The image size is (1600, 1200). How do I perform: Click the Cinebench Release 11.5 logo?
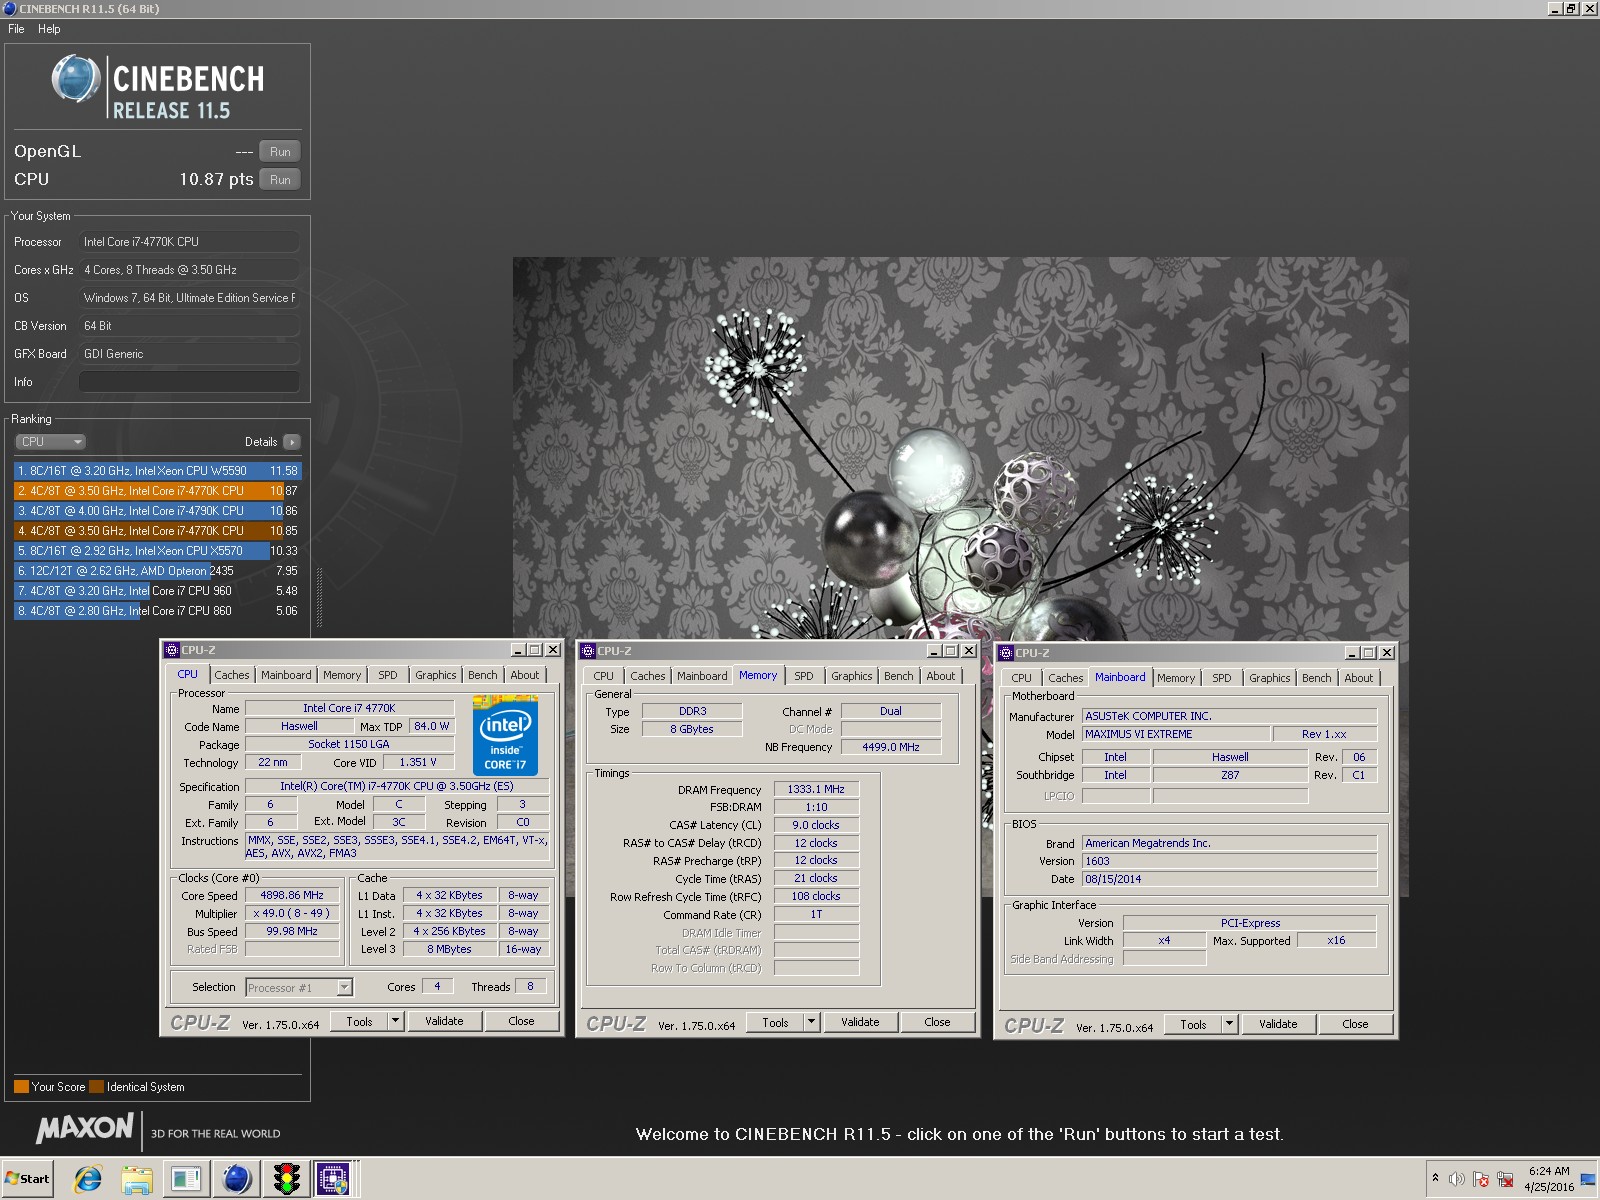[158, 88]
